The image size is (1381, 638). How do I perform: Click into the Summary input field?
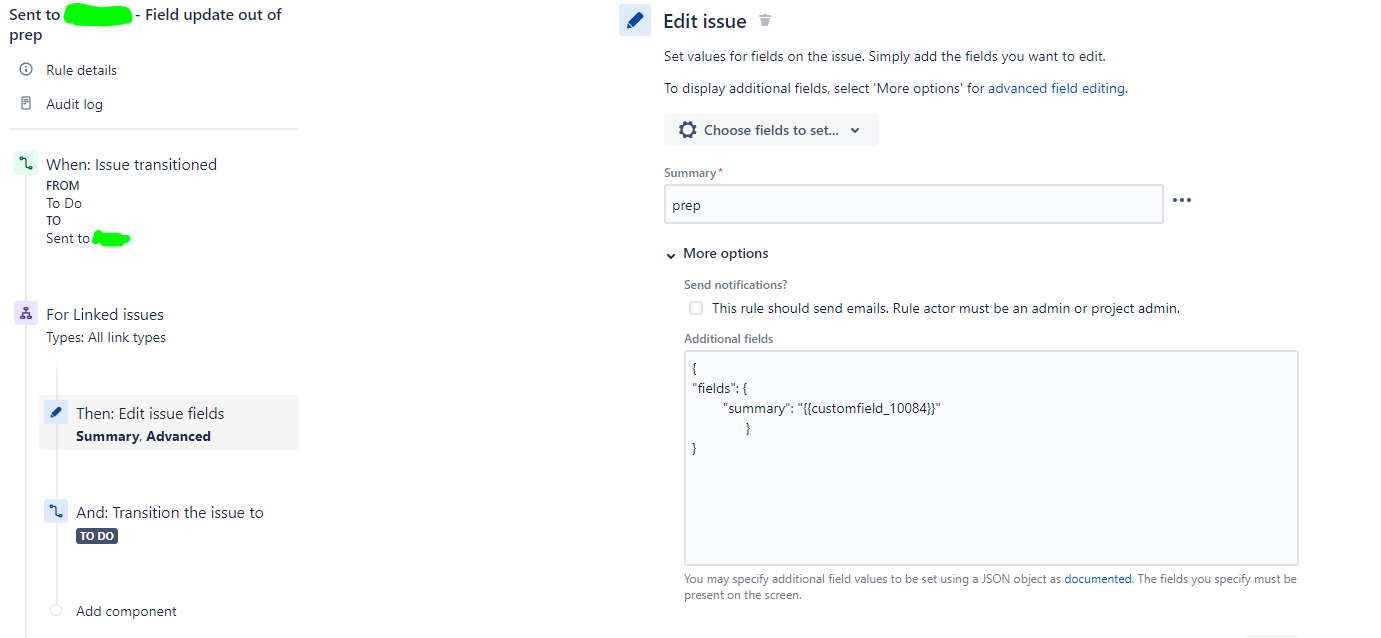[913, 204]
